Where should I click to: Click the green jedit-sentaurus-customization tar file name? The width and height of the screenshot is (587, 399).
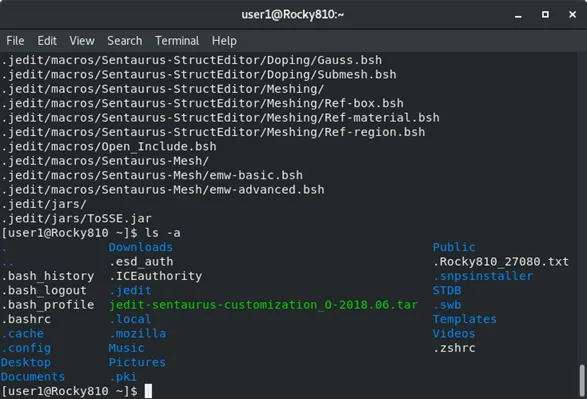[x=263, y=305]
